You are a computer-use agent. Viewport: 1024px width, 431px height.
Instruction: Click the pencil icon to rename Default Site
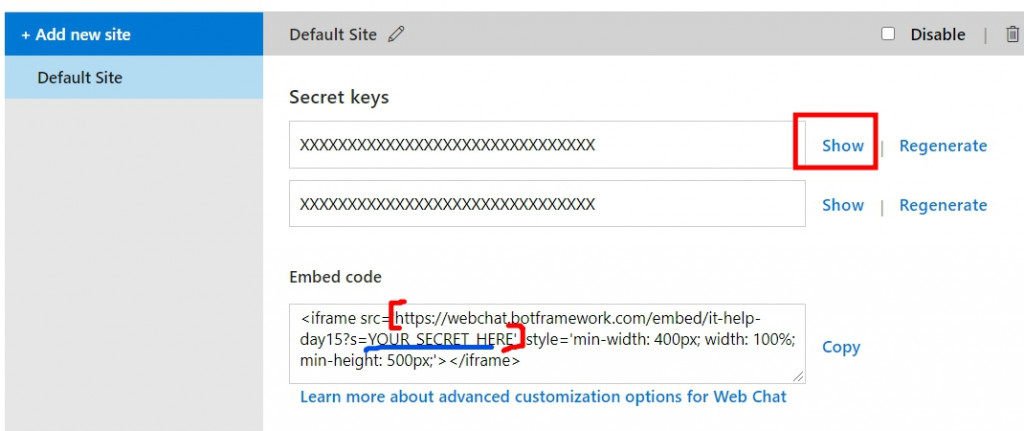pos(396,34)
